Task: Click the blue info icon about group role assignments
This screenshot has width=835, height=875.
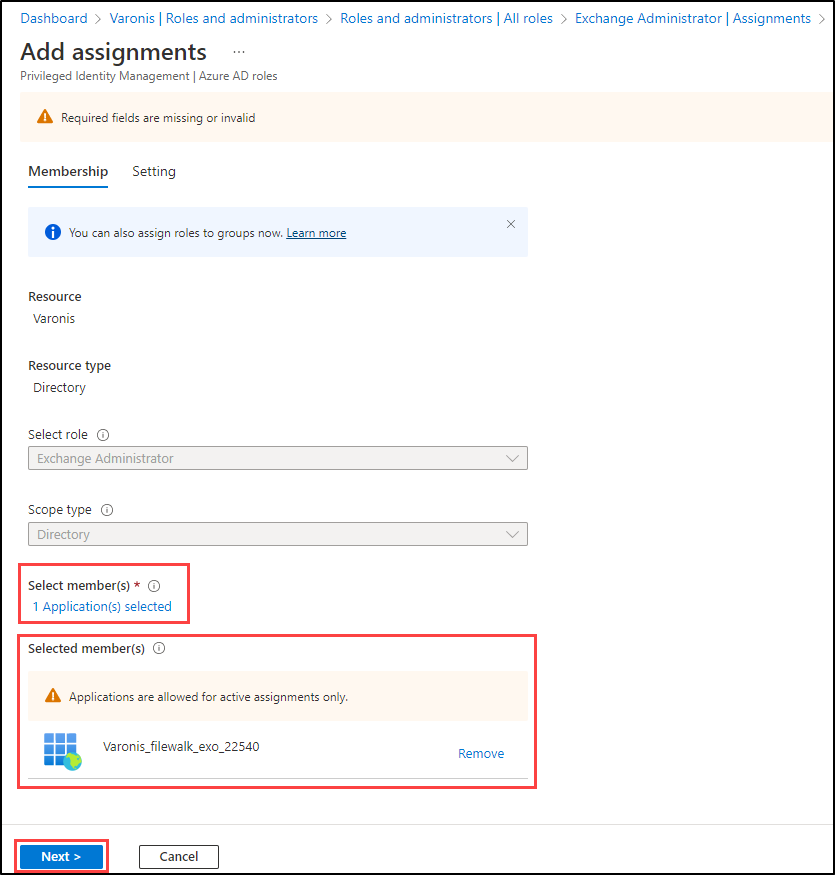Action: click(x=52, y=232)
